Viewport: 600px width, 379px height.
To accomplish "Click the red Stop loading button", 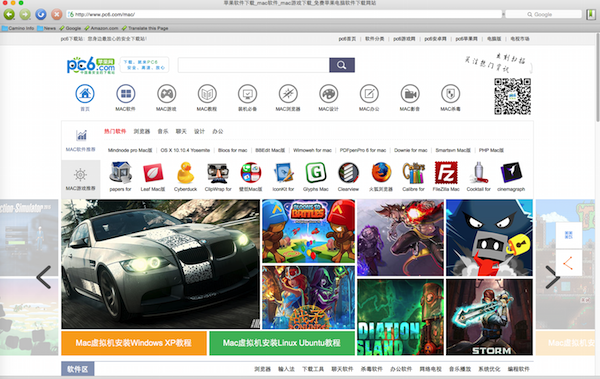I will tap(57, 15).
